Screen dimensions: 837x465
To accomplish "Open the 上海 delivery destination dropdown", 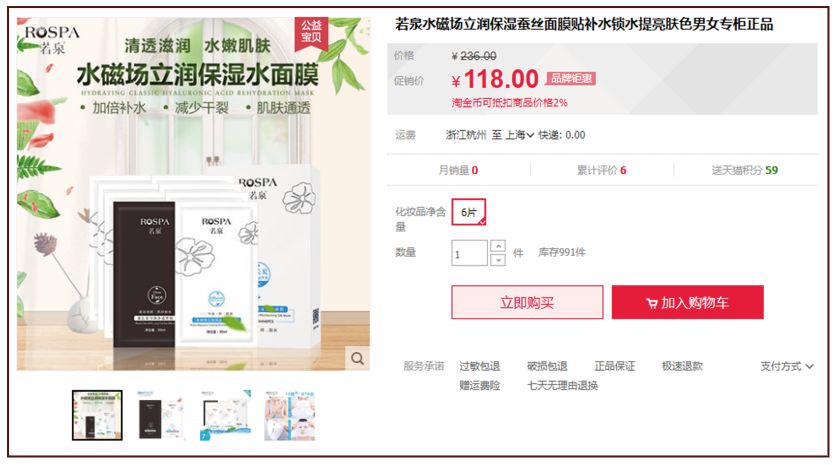I will point(519,135).
